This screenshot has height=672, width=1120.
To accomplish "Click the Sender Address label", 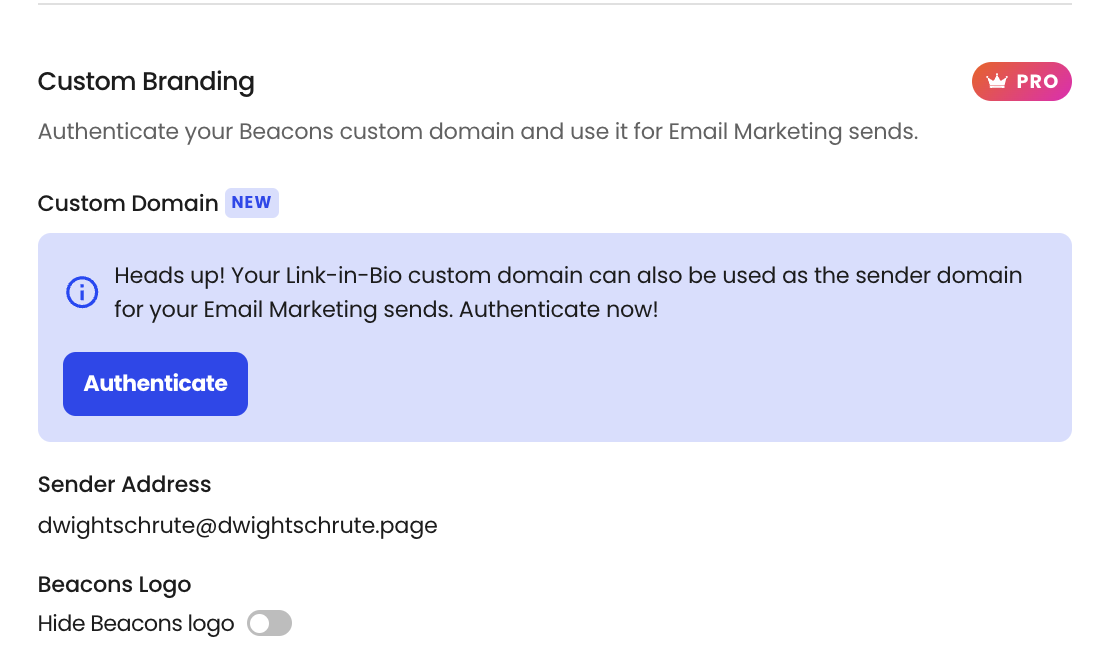I will click(x=124, y=485).
